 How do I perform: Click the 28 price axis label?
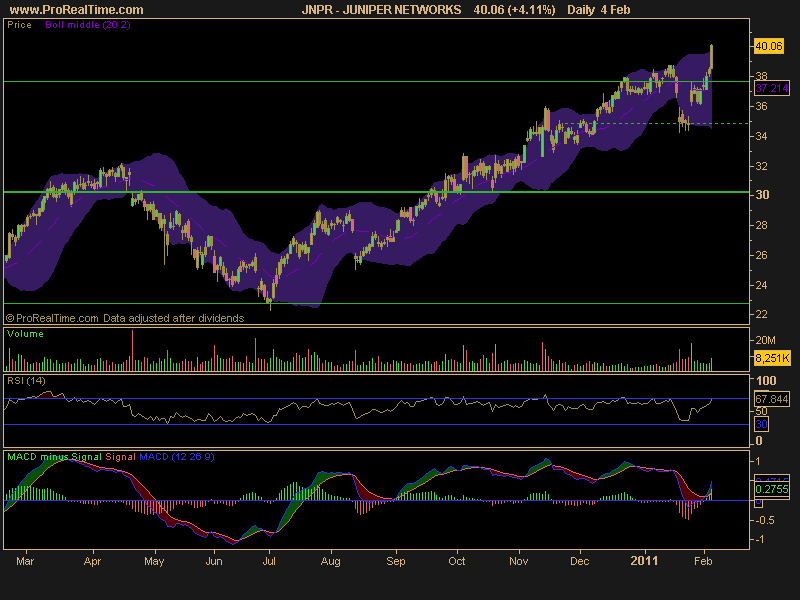pyautogui.click(x=761, y=225)
